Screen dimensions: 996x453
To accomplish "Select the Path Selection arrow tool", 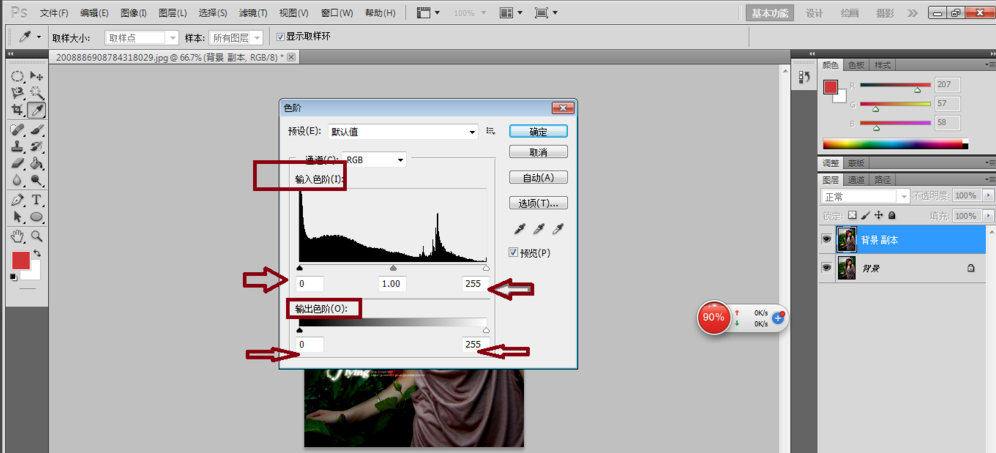I will coord(18,217).
